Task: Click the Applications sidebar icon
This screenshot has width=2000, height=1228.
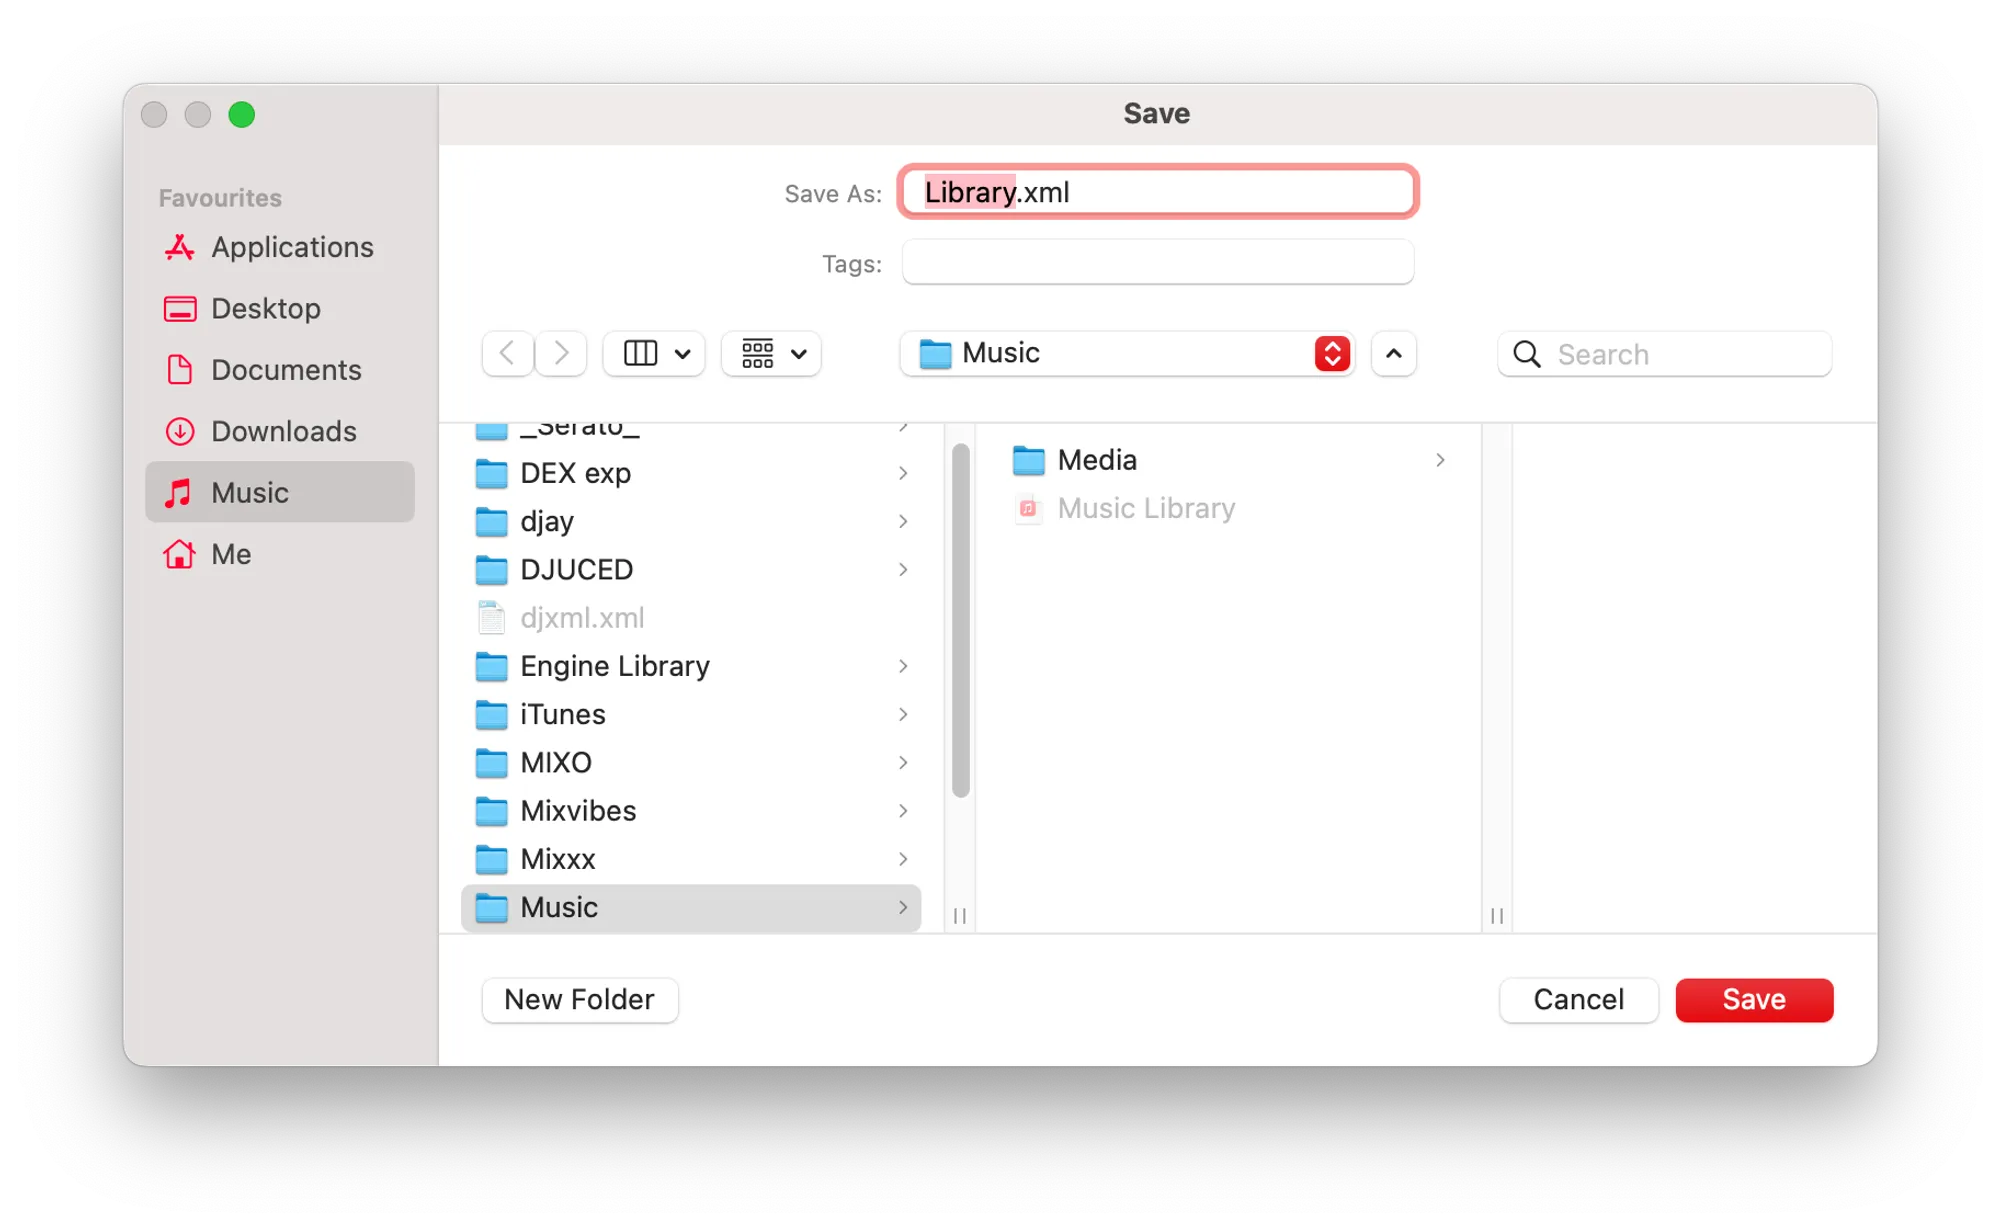Action: [180, 247]
